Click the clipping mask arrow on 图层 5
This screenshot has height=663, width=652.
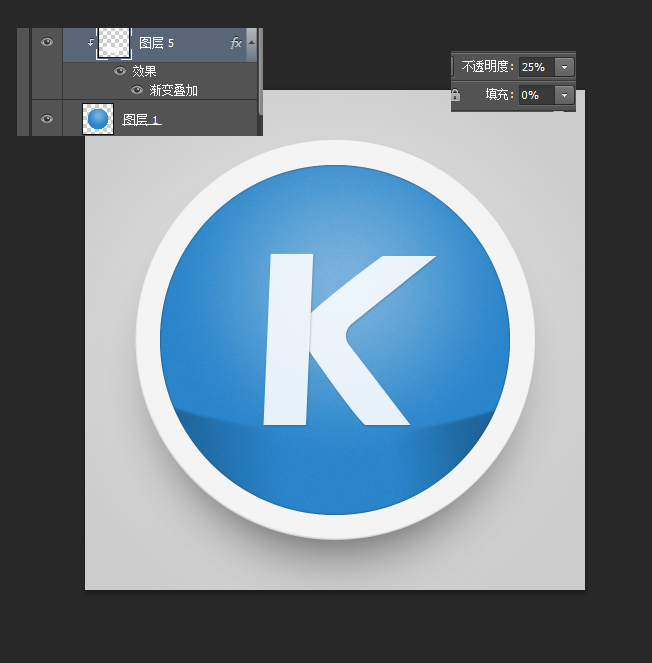point(91,43)
